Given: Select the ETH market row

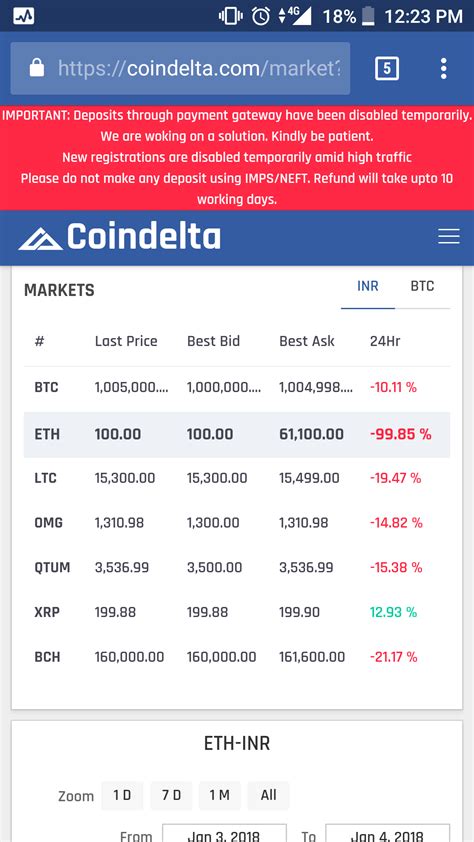Looking at the screenshot, I should click(x=237, y=434).
